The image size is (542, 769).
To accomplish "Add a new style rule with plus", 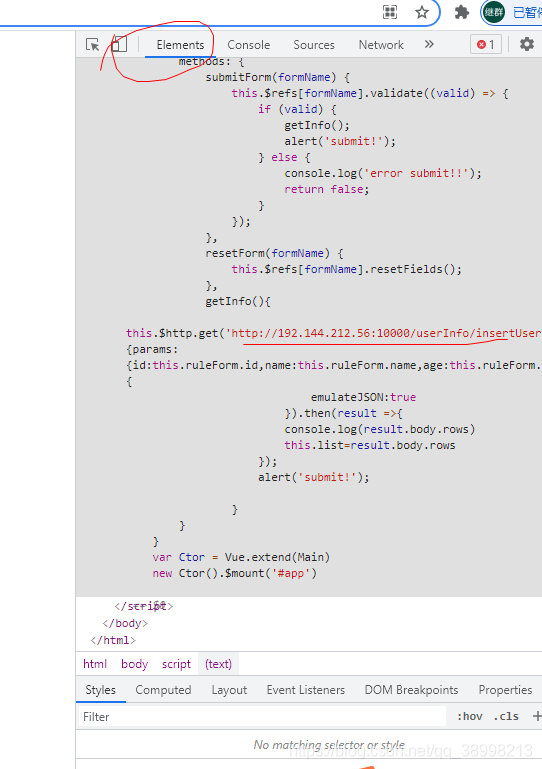I will 537,717.
